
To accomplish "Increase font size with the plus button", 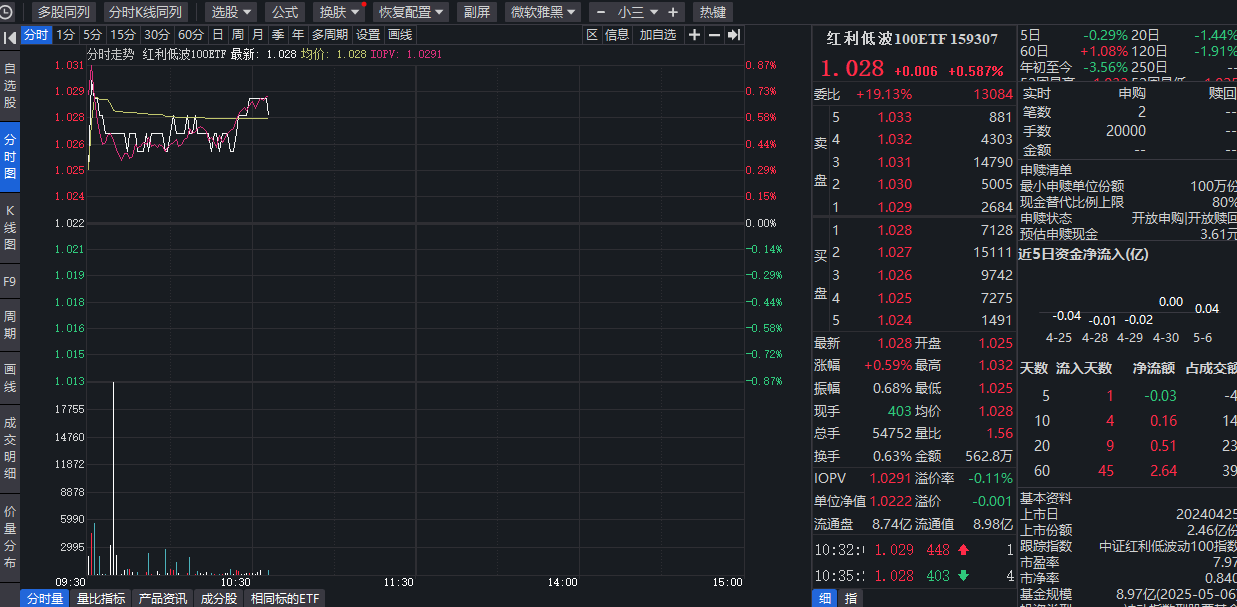I will [x=673, y=12].
